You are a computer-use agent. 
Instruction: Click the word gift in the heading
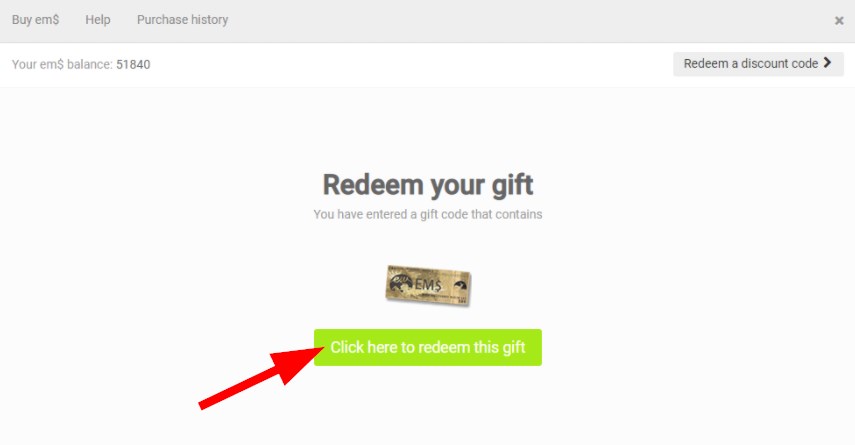pyautogui.click(x=512, y=185)
